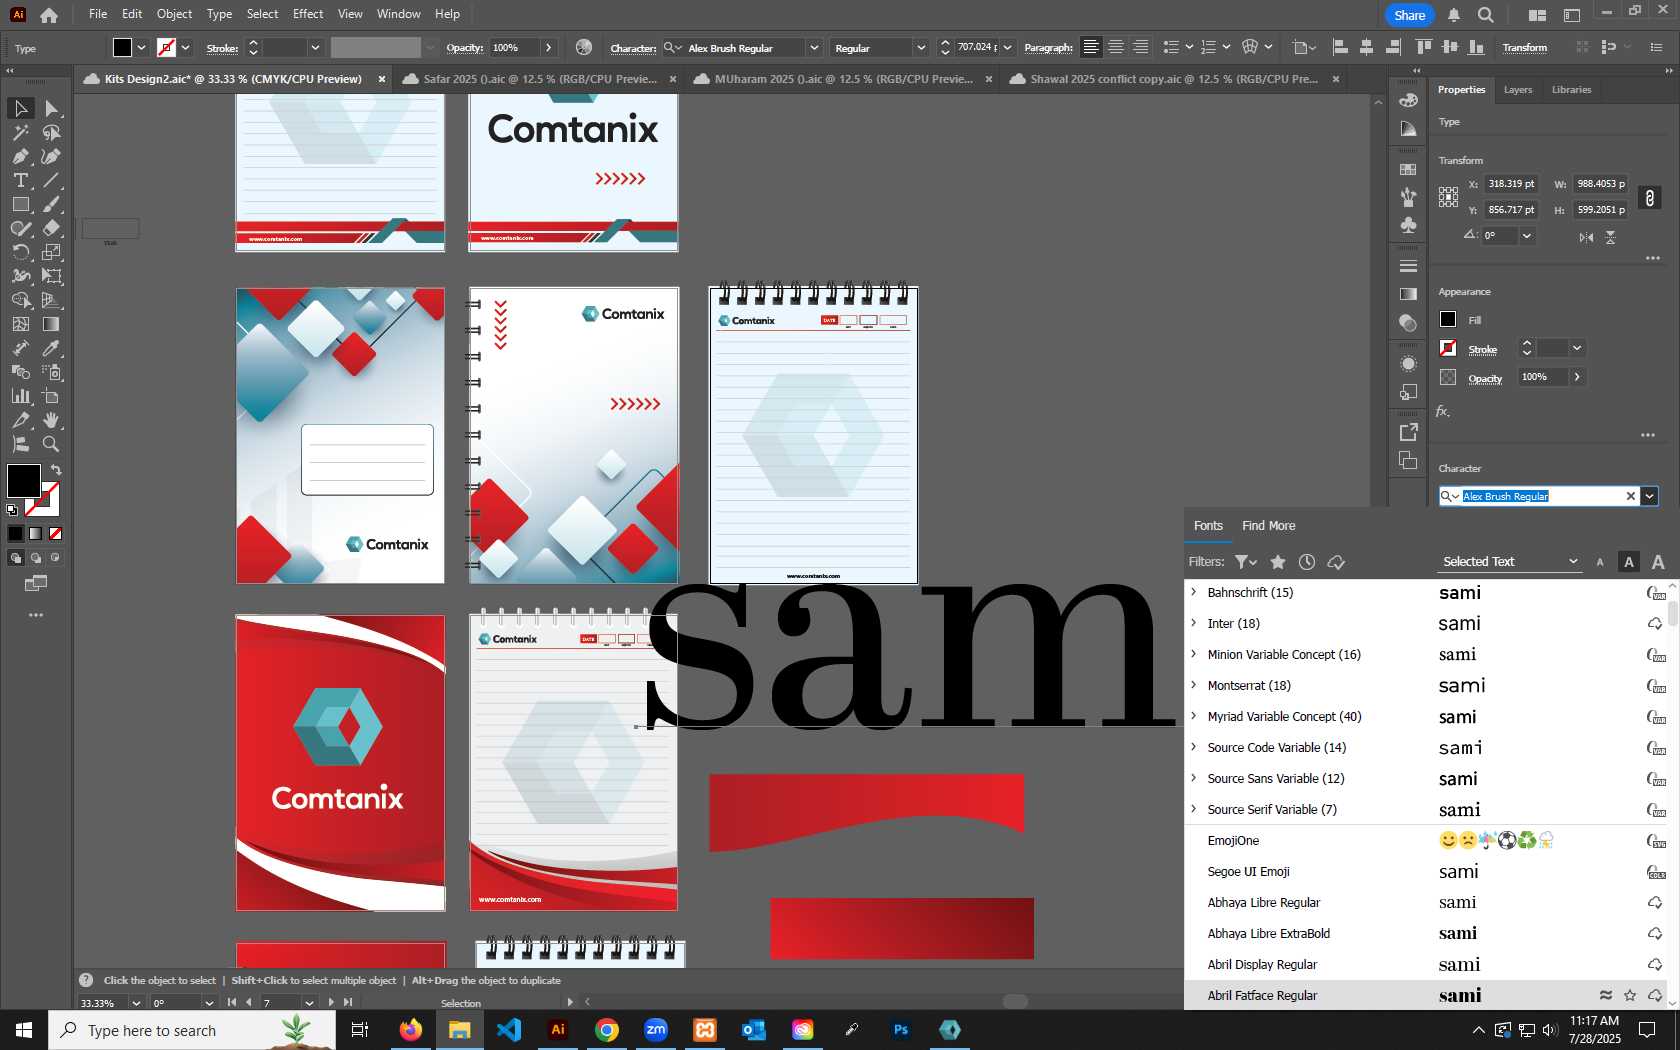Image resolution: width=1680 pixels, height=1050 pixels.
Task: Expand the Montserrat font family
Action: click(1194, 685)
